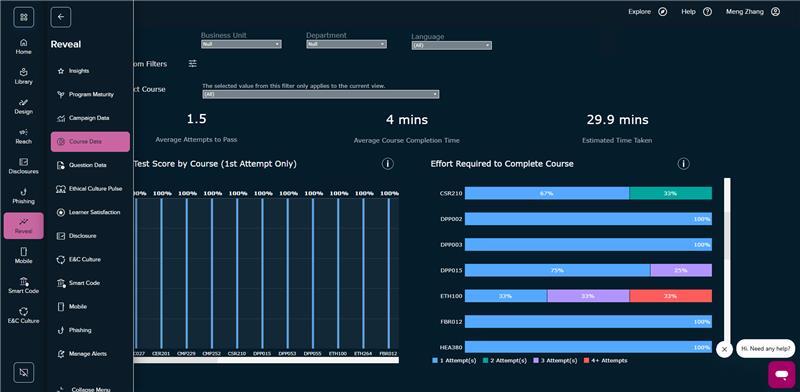The image size is (800, 392).
Task: Dismiss the 'Need any help?' bubble
Action: (x=724, y=349)
